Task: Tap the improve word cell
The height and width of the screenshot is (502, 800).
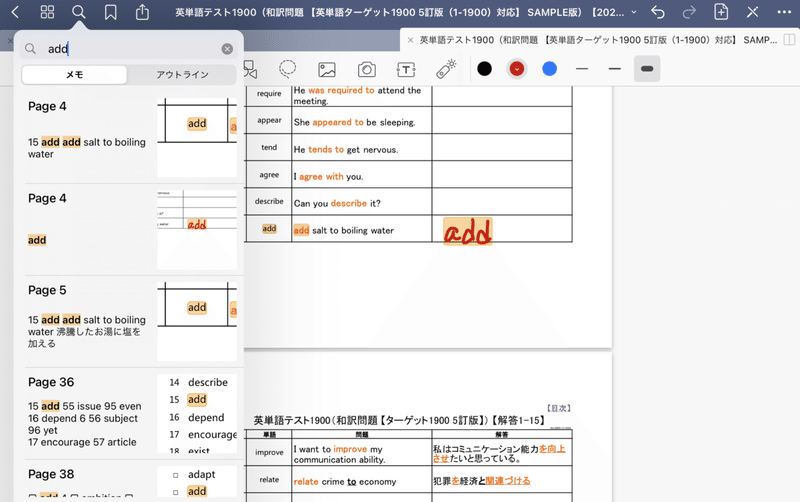Action: coord(269,453)
